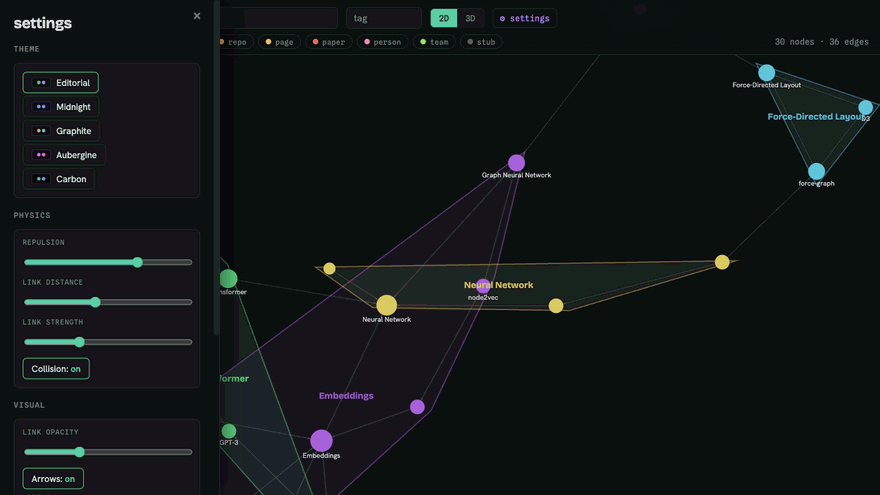880x495 pixels.
Task: Select the node2vec node
Action: 483,286
